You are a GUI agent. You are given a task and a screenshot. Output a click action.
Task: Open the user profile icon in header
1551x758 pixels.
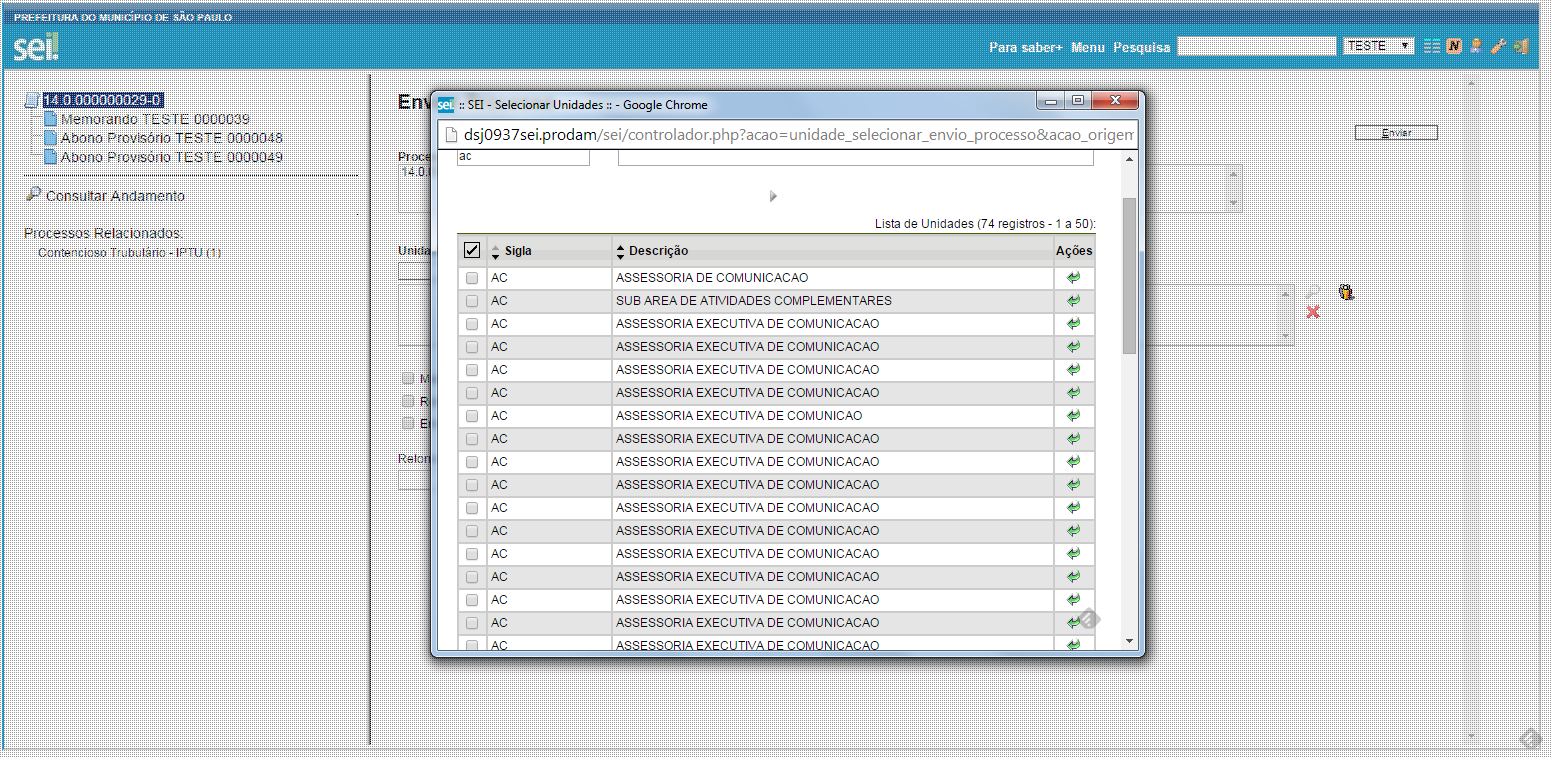click(1475, 46)
